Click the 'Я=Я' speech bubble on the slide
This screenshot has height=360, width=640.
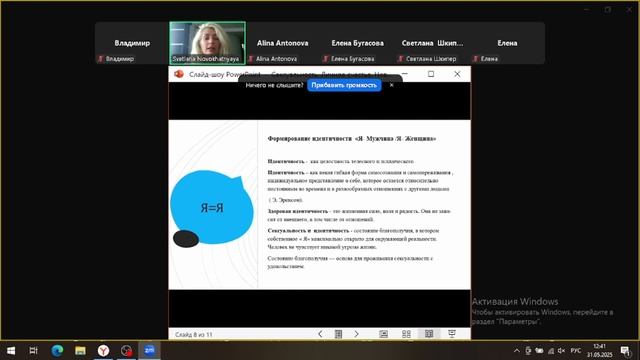[211, 207]
